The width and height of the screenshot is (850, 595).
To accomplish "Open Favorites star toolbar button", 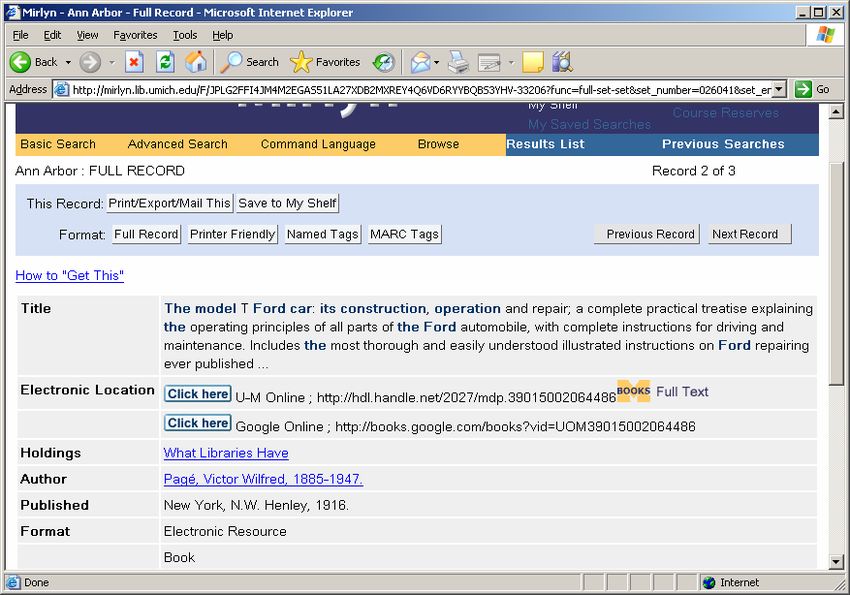I will coord(325,62).
